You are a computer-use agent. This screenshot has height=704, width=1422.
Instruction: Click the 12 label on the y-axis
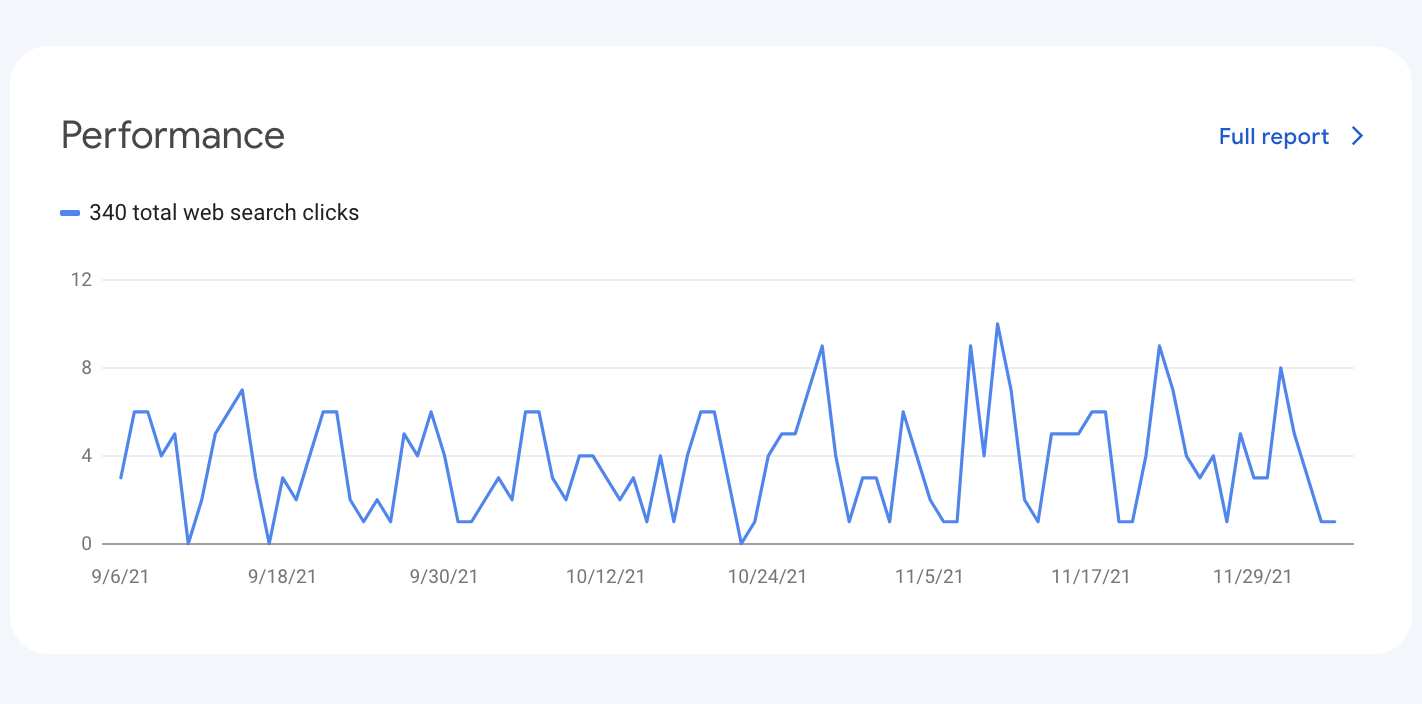[81, 280]
